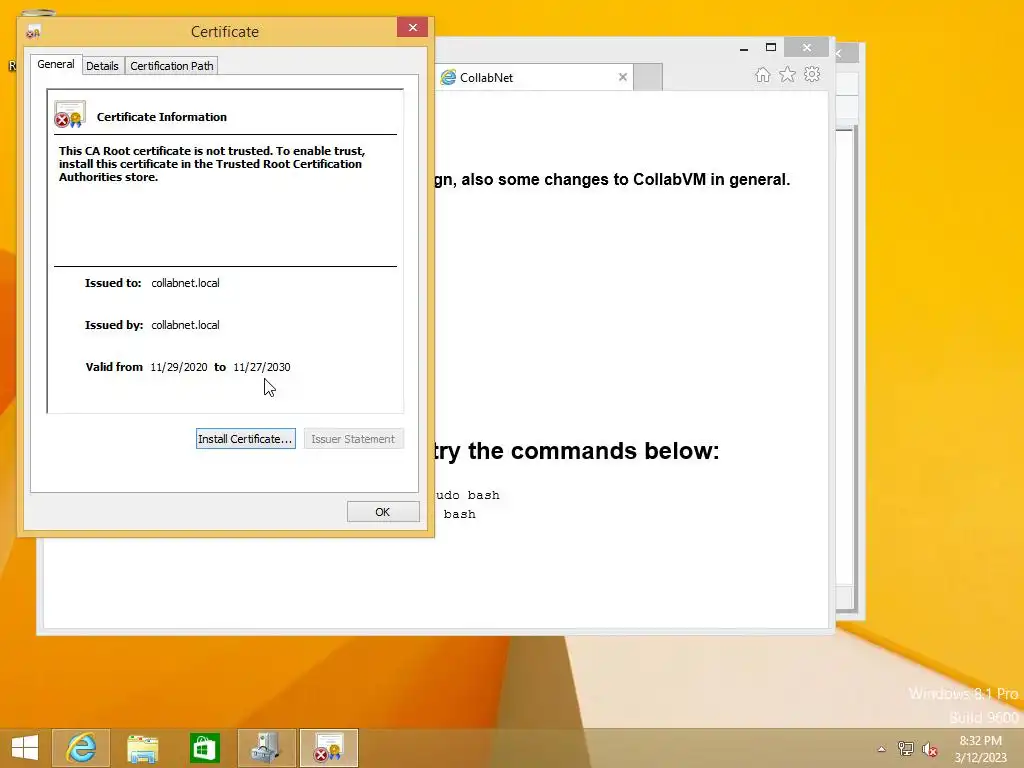Click the untrusted certificate icon in the dialog
Screen dimensions: 1024x768
70,114
